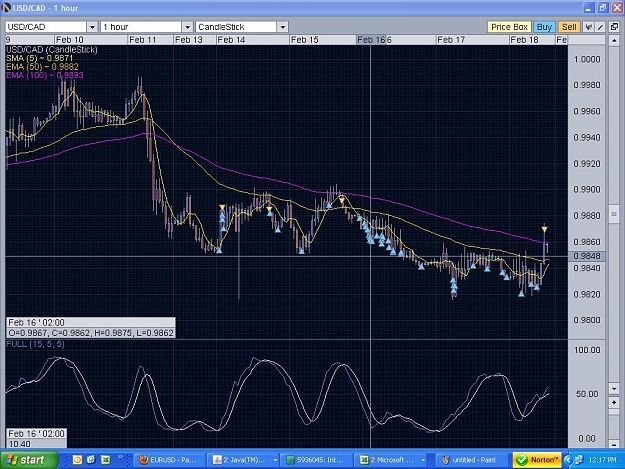Click the EMA (100) indicator label
The image size is (625, 469).
[x=45, y=75]
